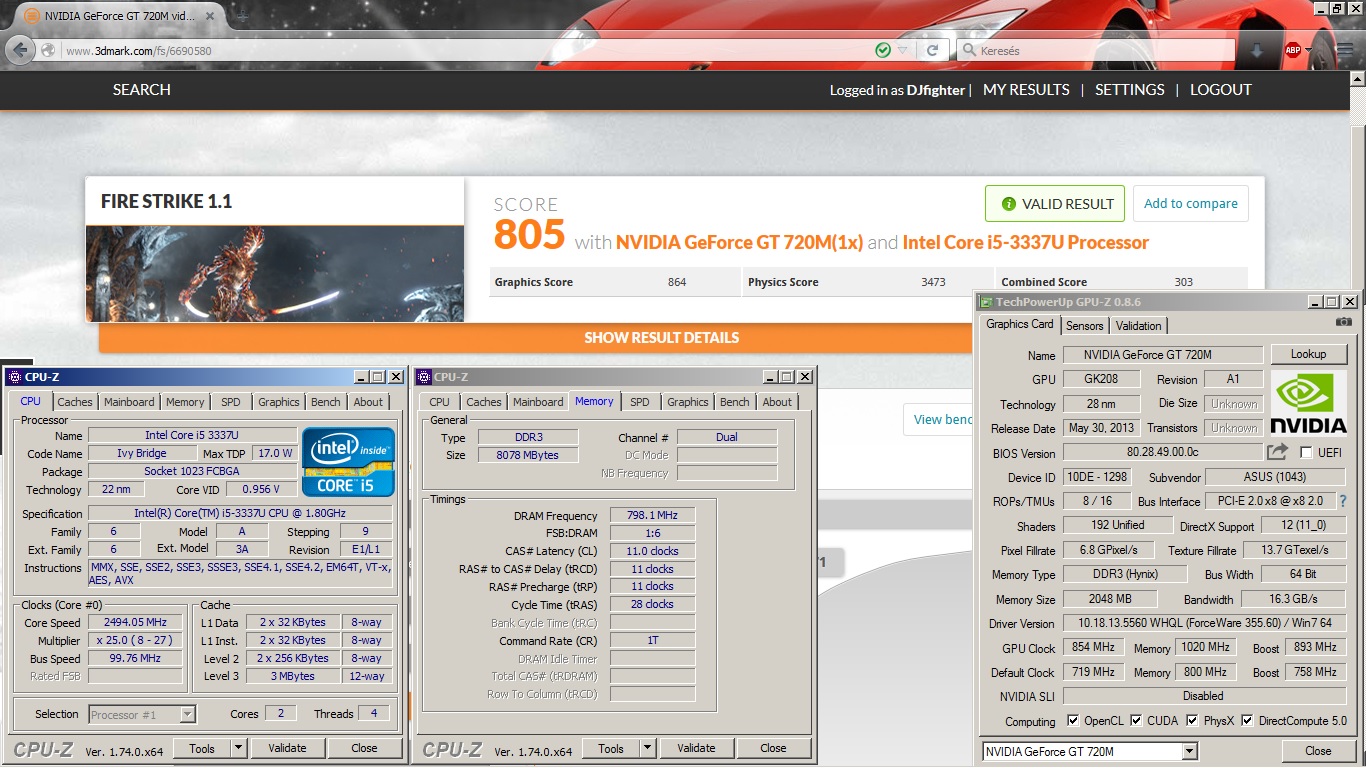
Task: Click SEARCH in the 3DMark header
Action: click(x=141, y=90)
